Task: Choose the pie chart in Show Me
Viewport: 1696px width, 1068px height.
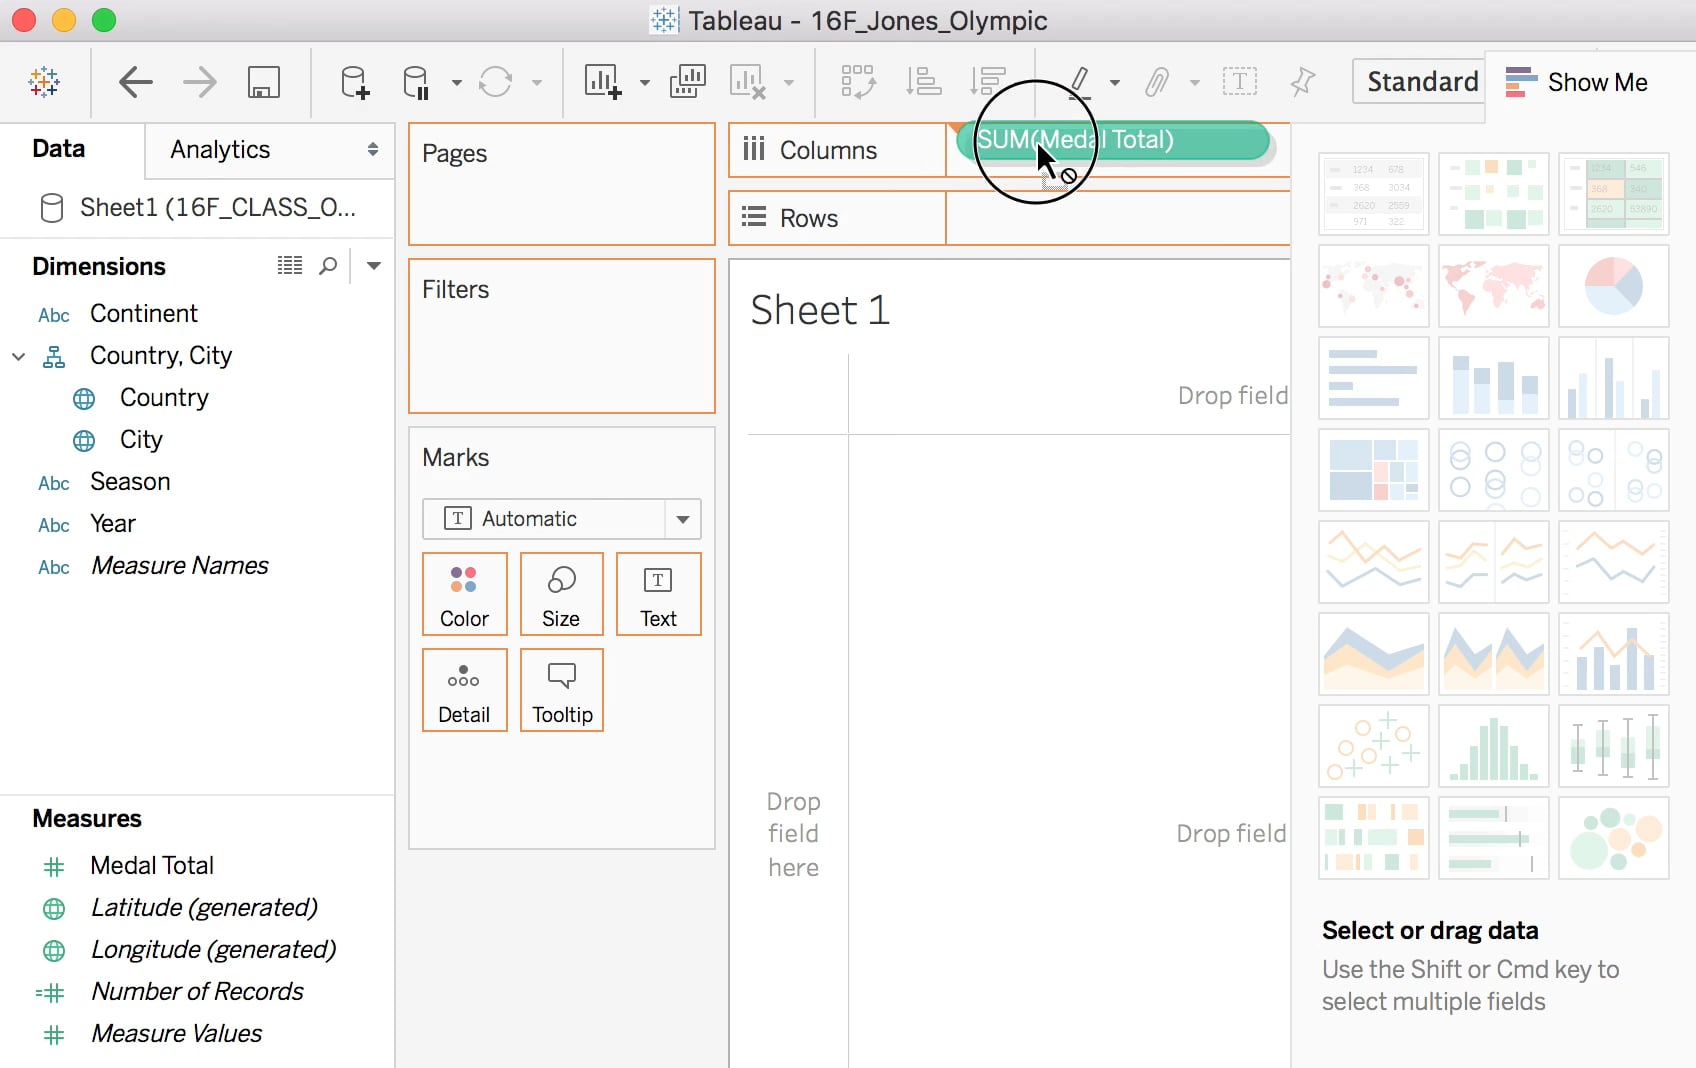Action: 1614,286
